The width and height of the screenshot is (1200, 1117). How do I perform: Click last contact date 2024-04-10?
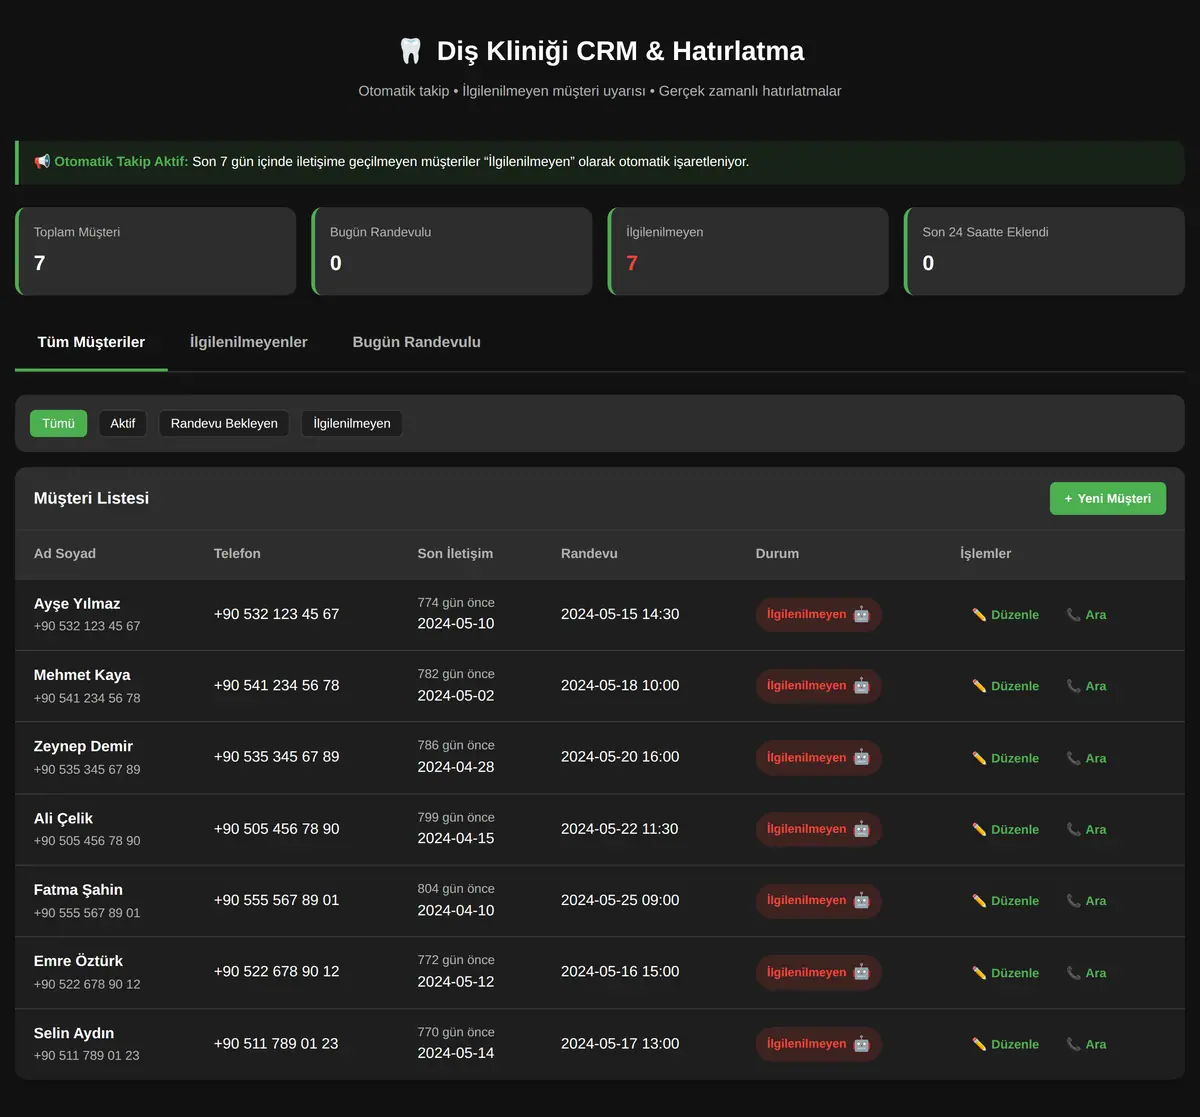point(456,911)
